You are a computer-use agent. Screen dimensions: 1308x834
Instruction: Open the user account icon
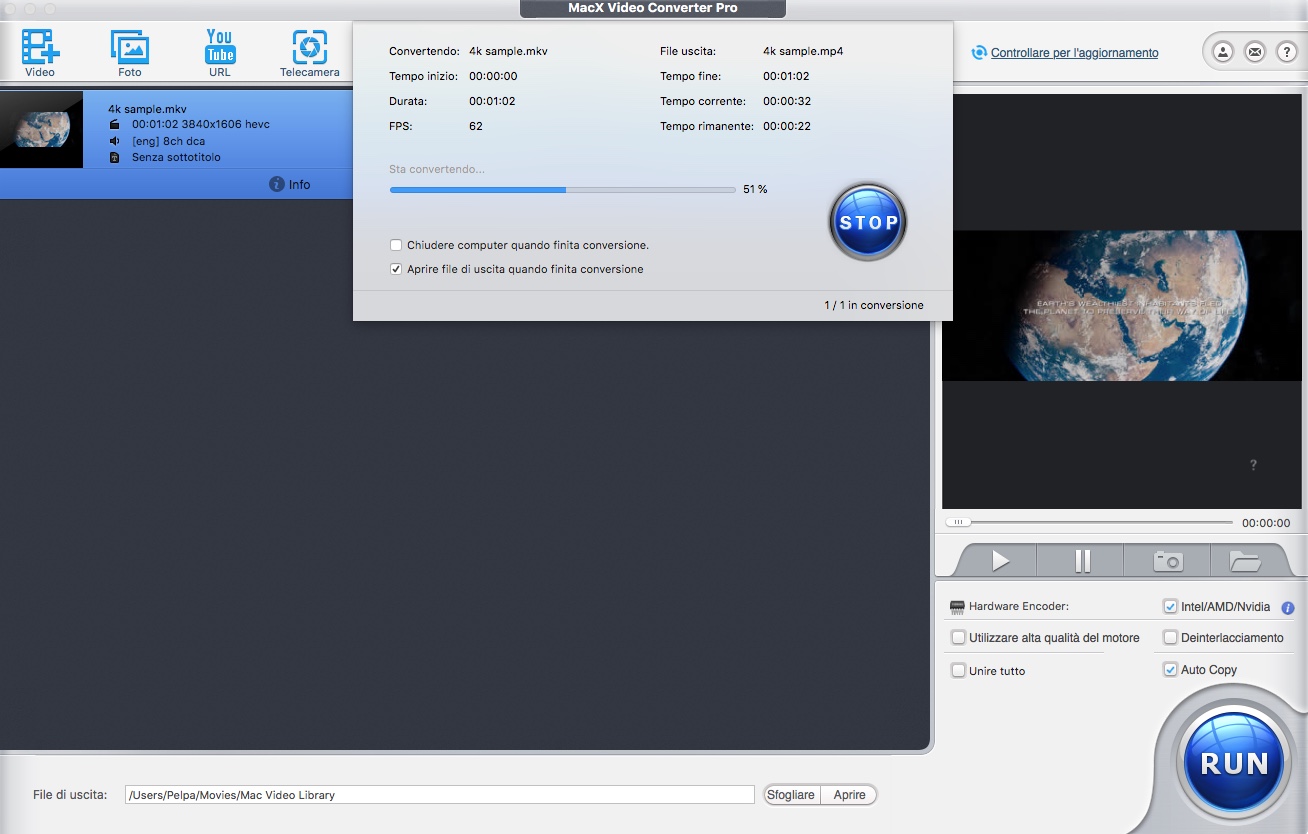pyautogui.click(x=1222, y=52)
